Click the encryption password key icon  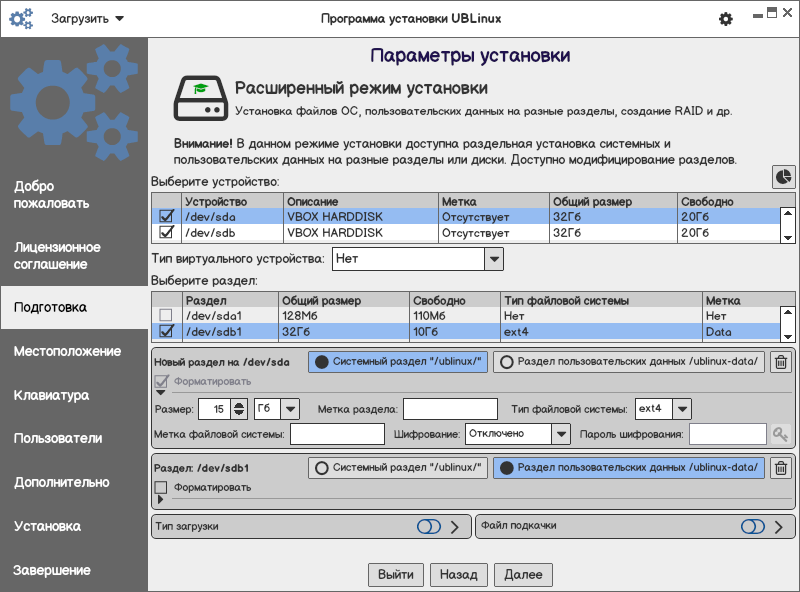click(x=780, y=434)
